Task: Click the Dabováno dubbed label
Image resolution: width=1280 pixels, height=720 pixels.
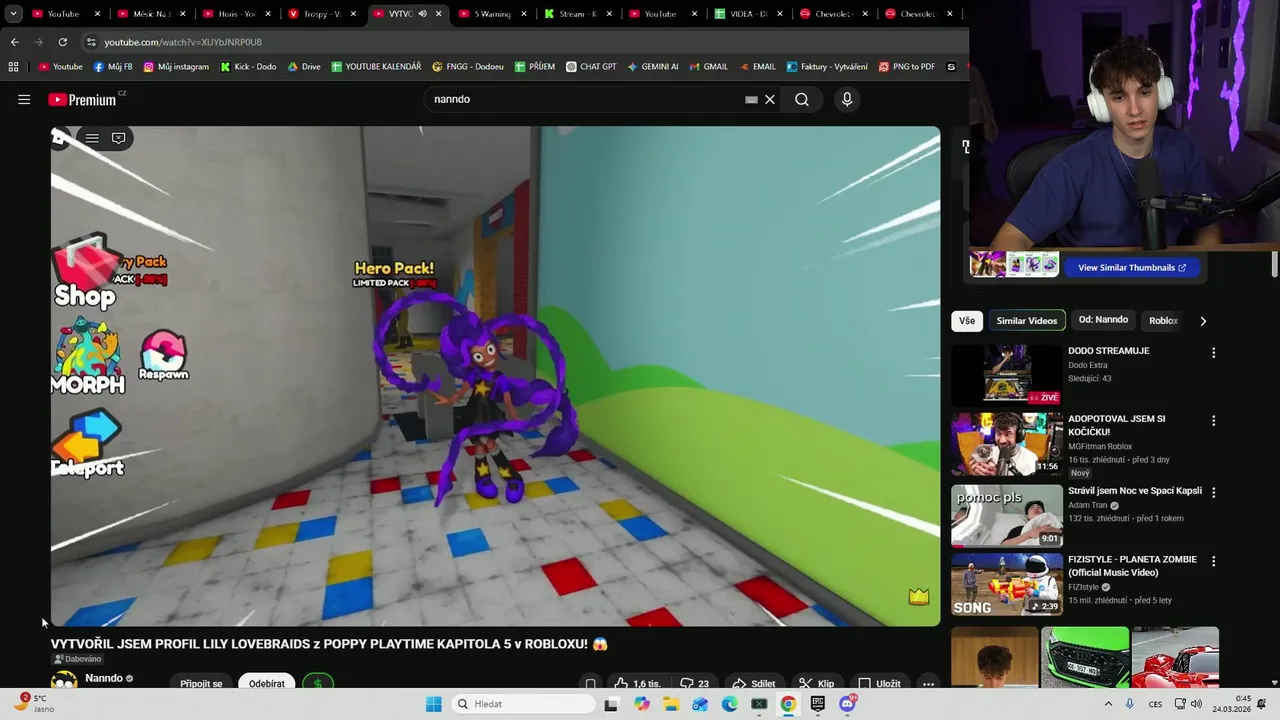Action: pyautogui.click(x=77, y=659)
